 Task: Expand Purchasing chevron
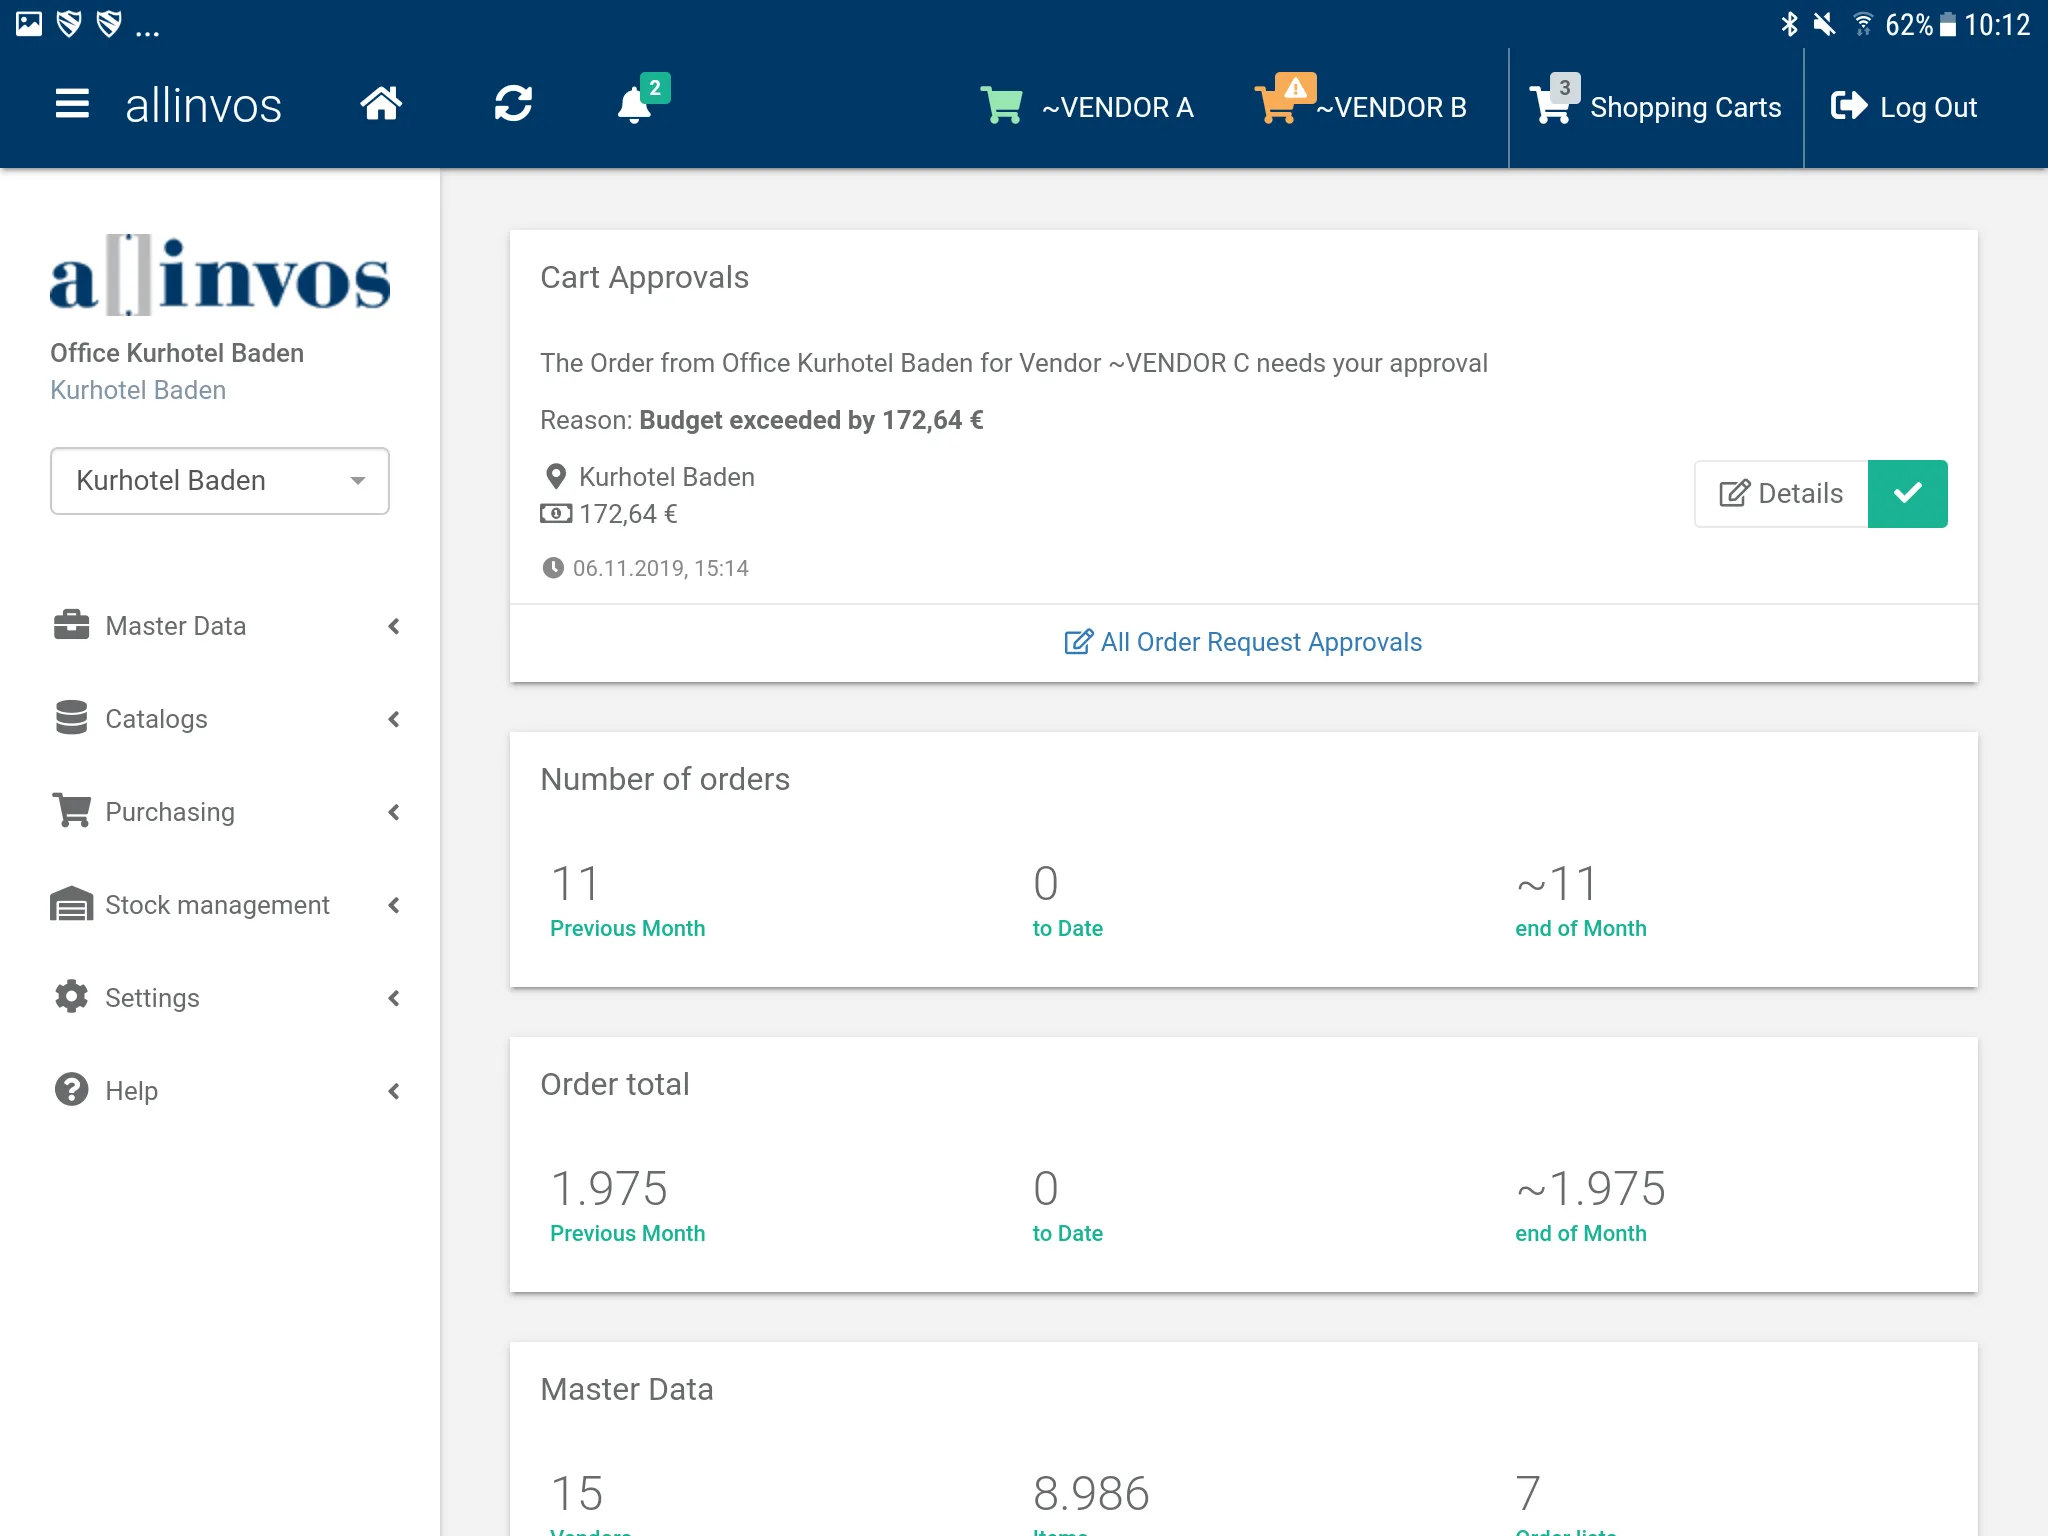click(394, 812)
